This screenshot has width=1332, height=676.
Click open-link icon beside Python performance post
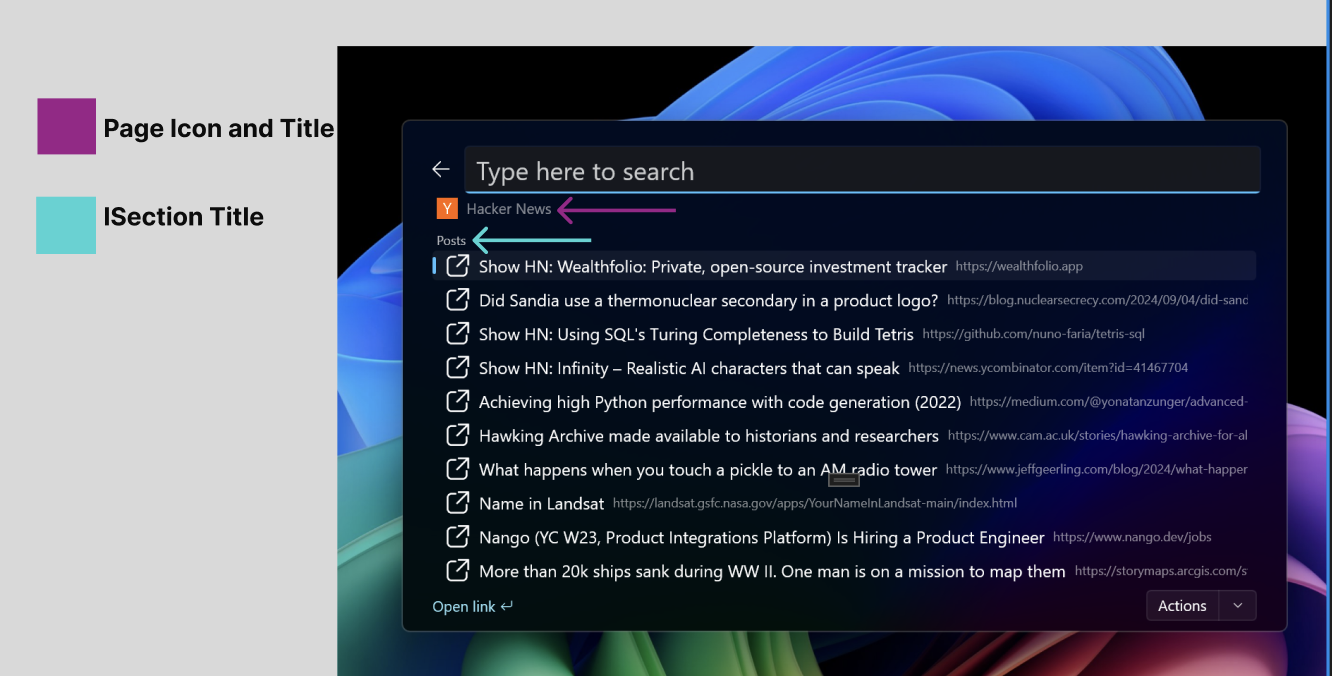click(x=457, y=402)
